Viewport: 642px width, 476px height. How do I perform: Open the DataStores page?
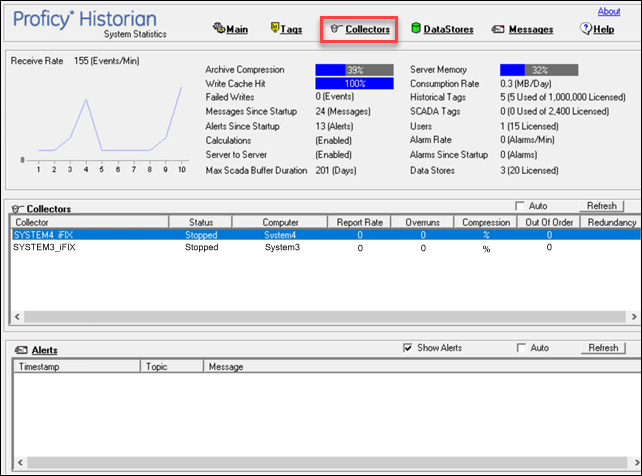click(448, 29)
